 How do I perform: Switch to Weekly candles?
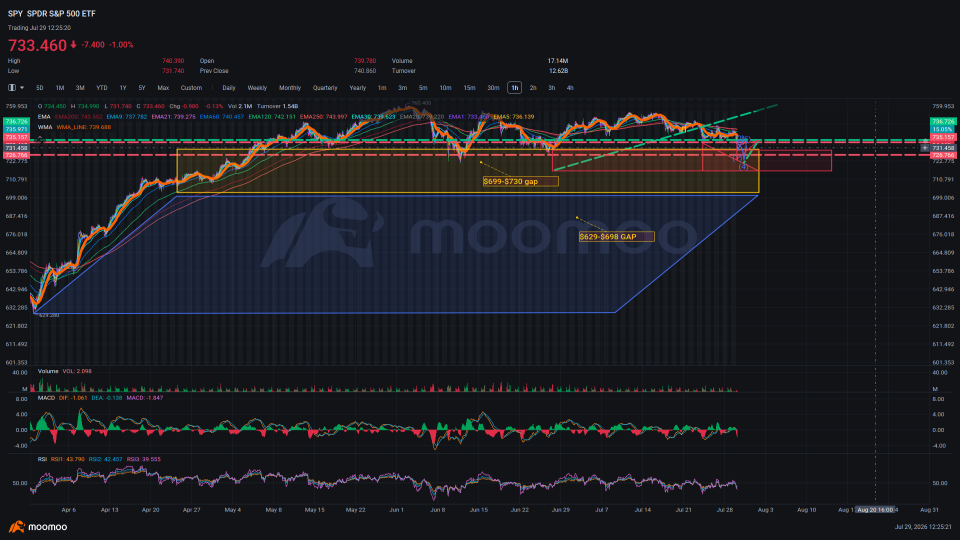(x=257, y=88)
